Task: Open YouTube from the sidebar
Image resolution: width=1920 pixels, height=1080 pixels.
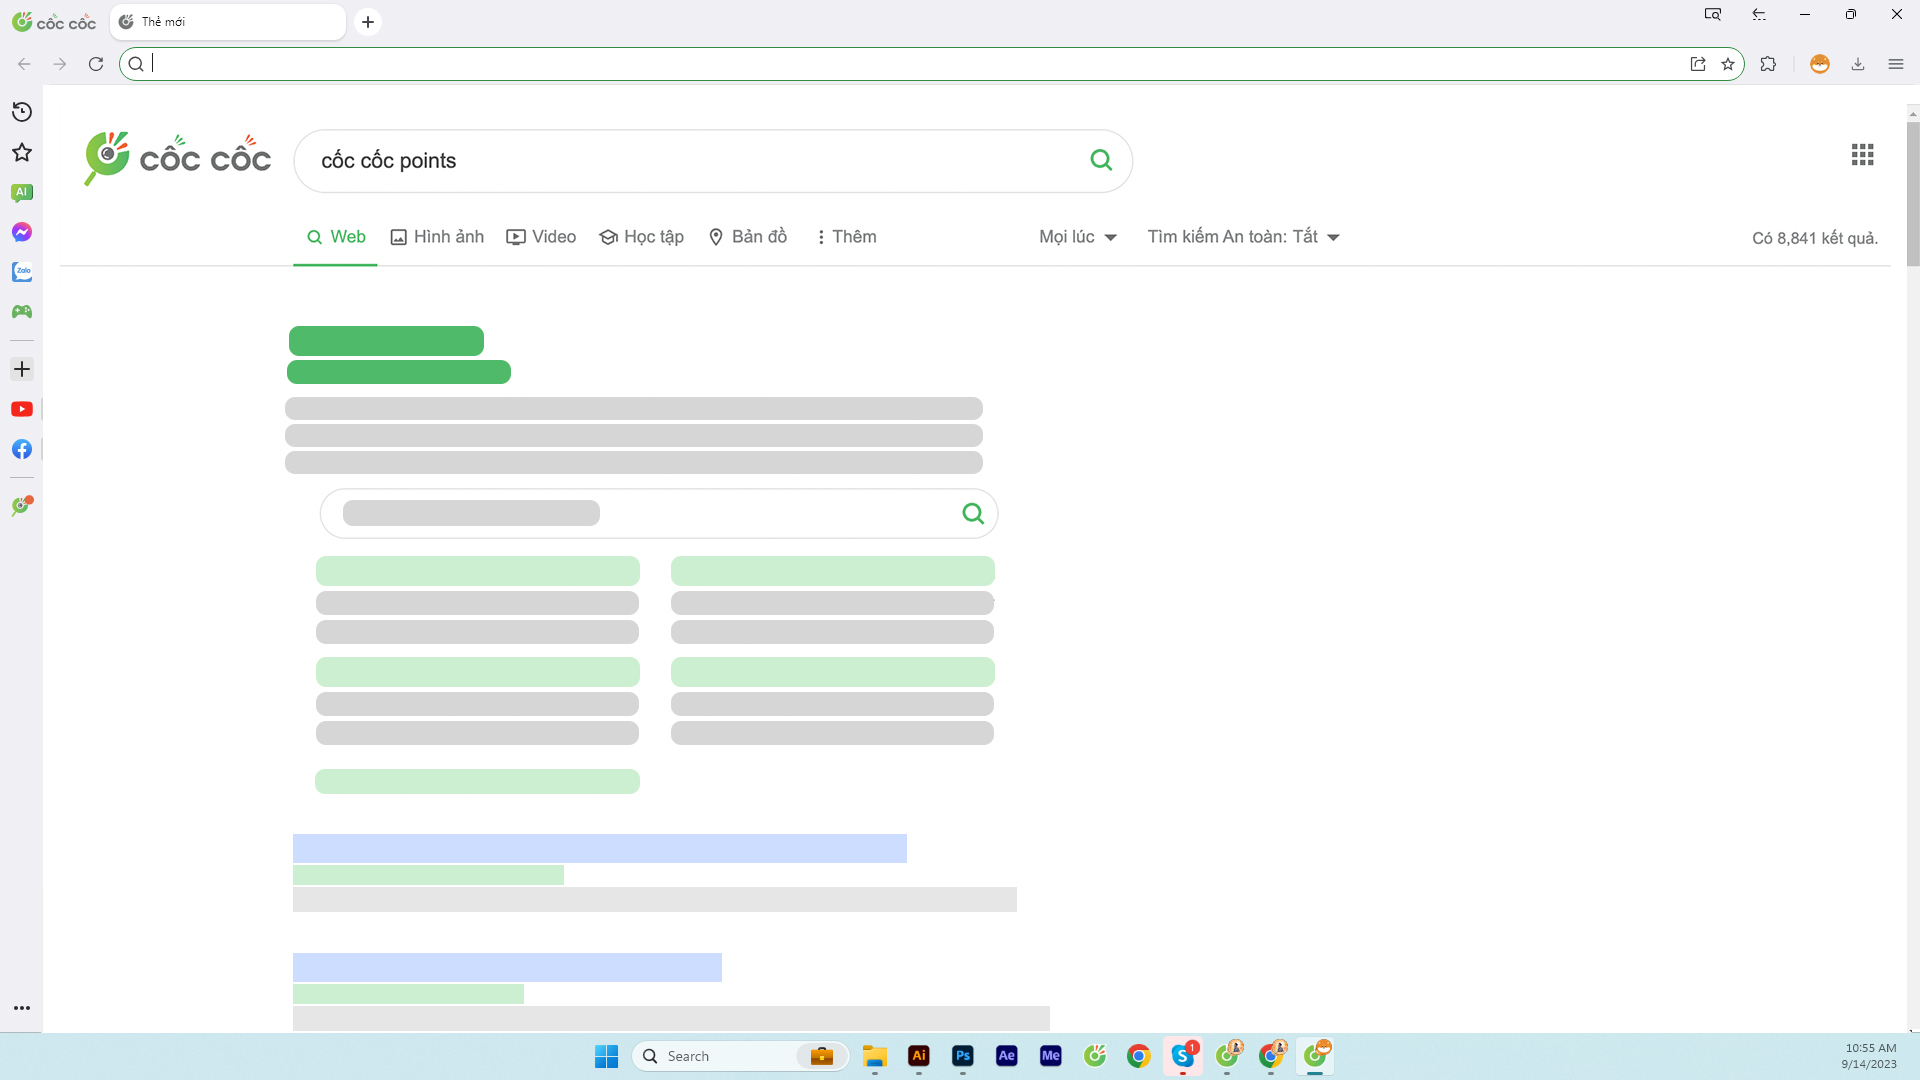Action: coord(22,409)
